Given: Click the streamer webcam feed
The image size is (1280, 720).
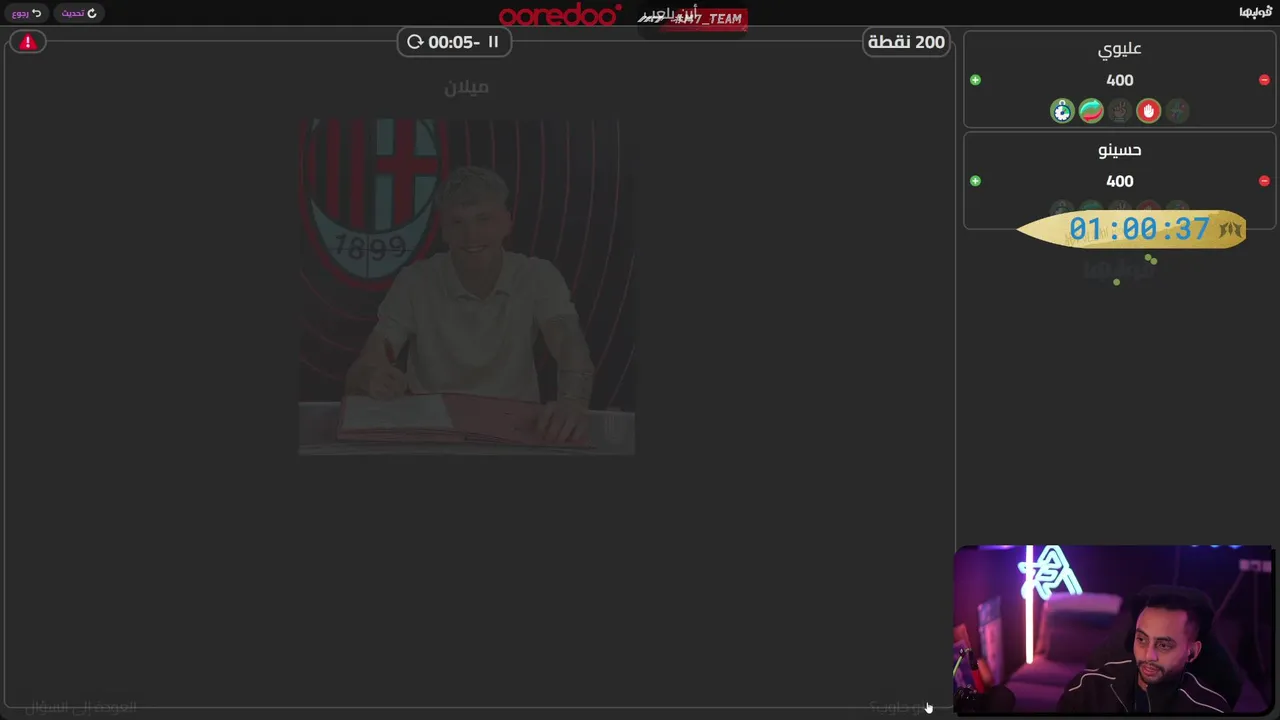Looking at the screenshot, I should click(x=1113, y=630).
